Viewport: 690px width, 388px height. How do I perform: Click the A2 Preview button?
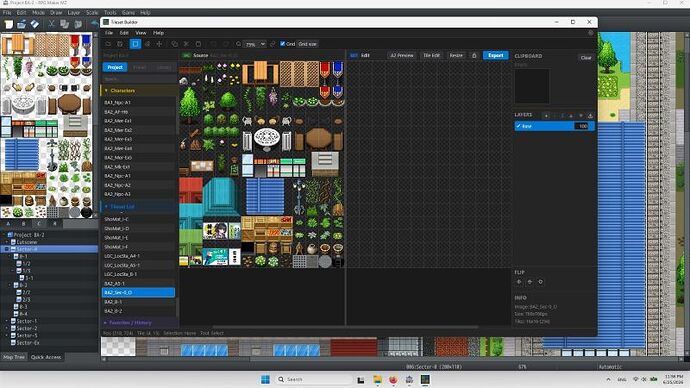pos(402,55)
